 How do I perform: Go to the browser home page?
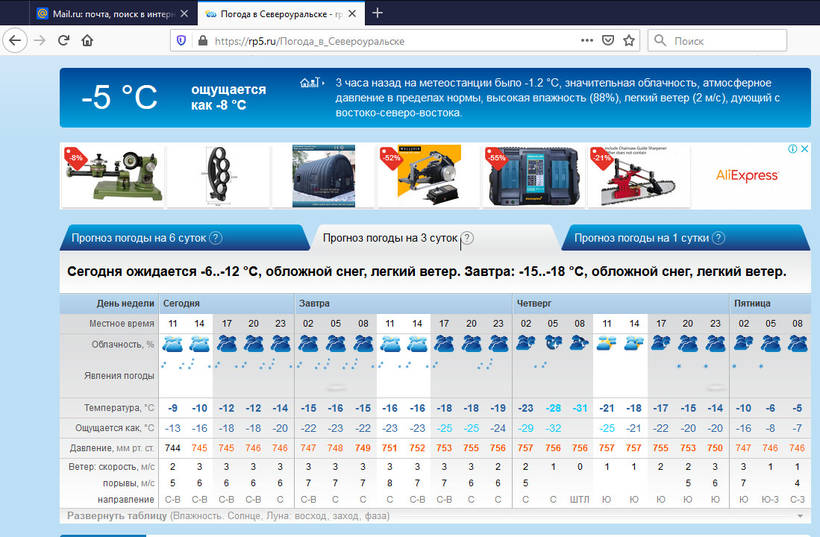[87, 41]
